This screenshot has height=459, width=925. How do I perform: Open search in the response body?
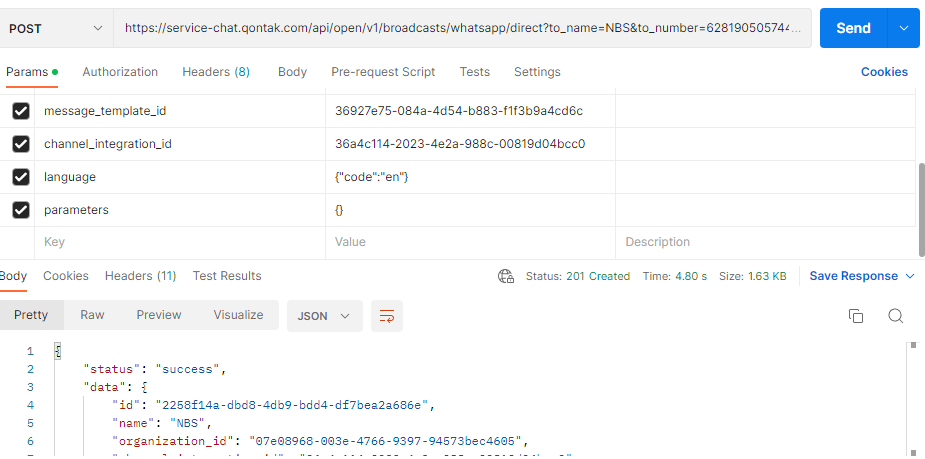(x=896, y=316)
